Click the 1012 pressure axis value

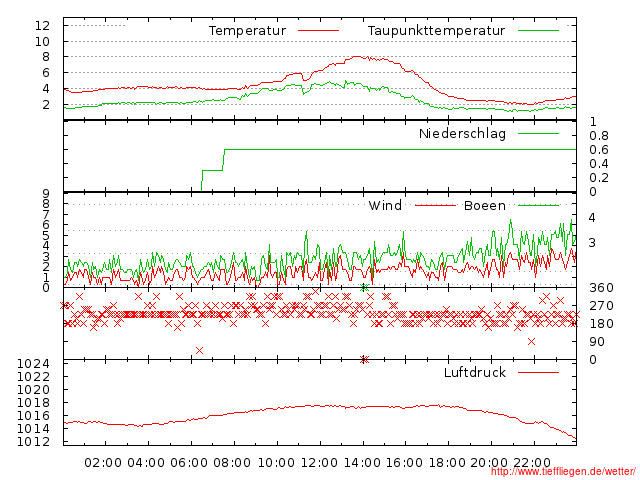tap(33, 442)
